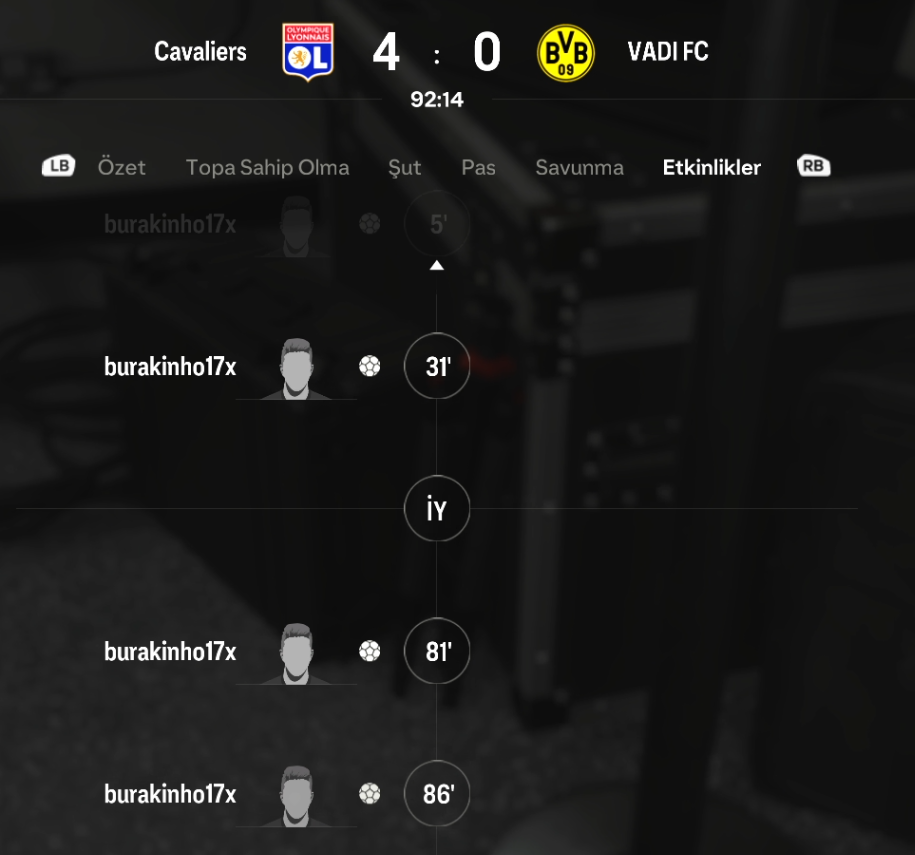This screenshot has height=855, width=915.
Task: Switch to Topa Sahip Olma tab
Action: pyautogui.click(x=267, y=167)
